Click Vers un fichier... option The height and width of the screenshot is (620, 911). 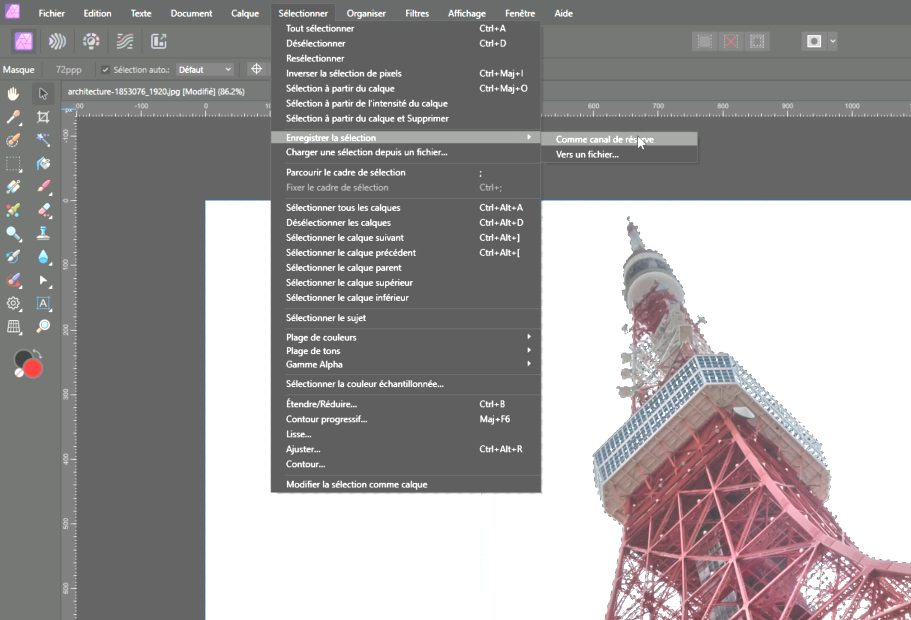point(587,155)
